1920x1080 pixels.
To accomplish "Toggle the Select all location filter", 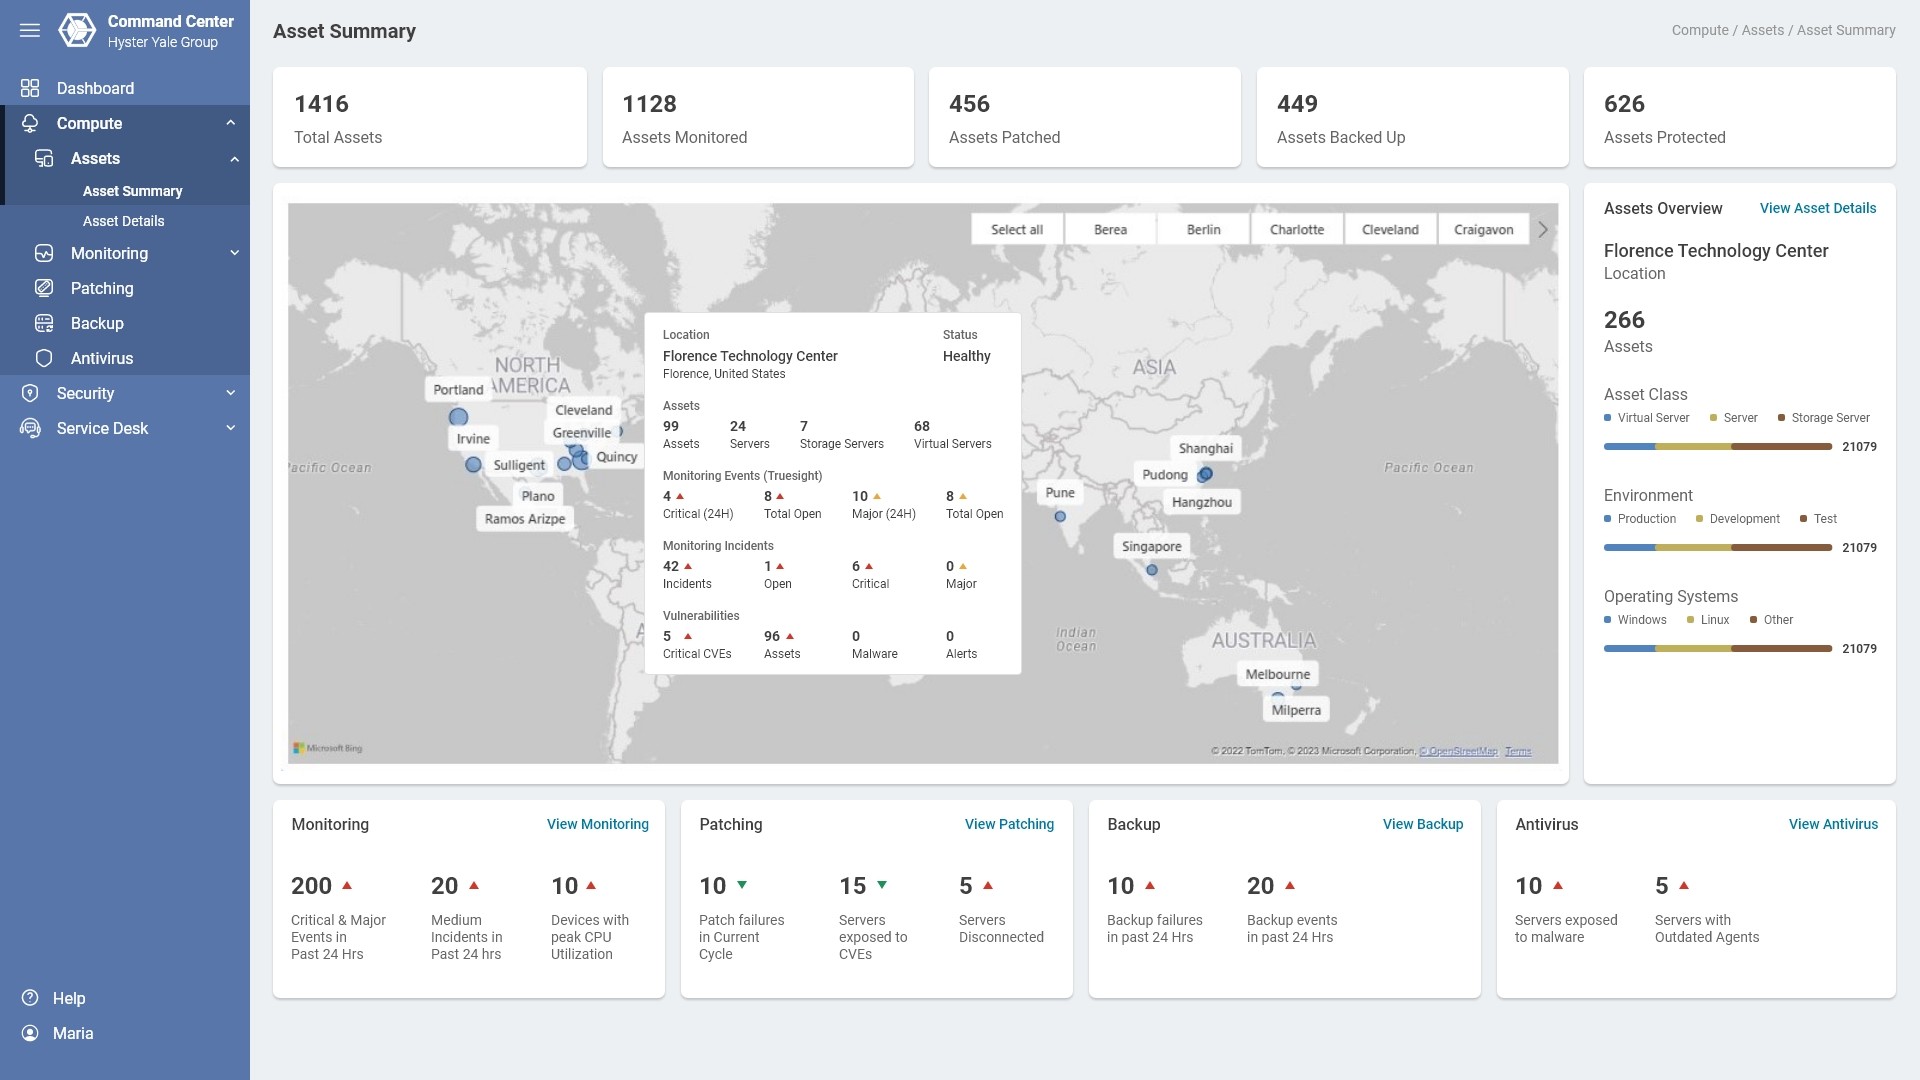I will pyautogui.click(x=1016, y=230).
